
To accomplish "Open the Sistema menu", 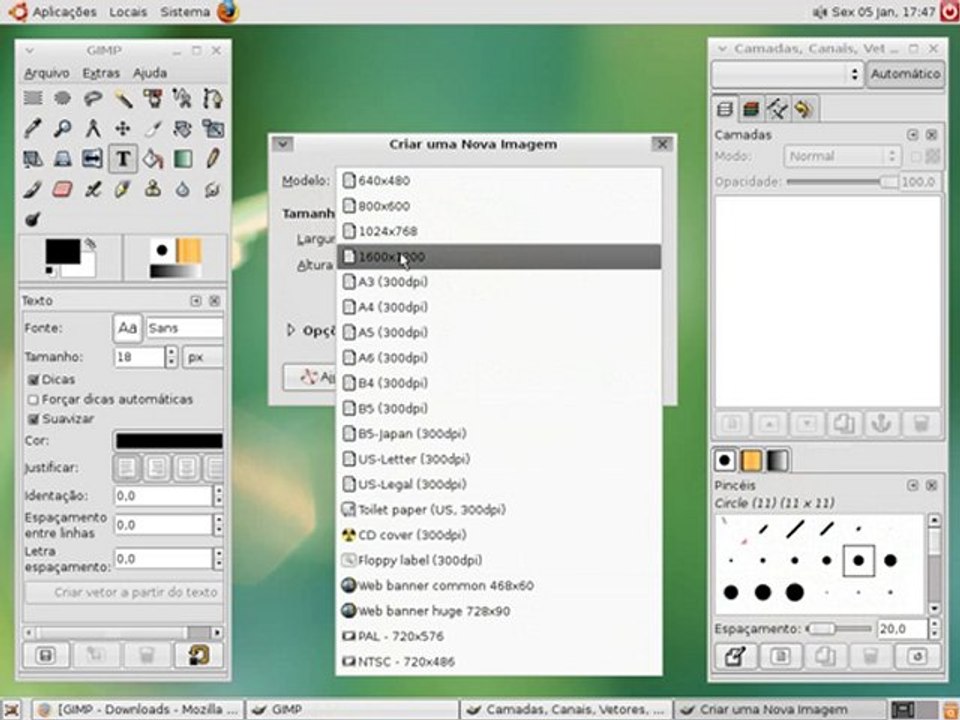I will coord(185,12).
